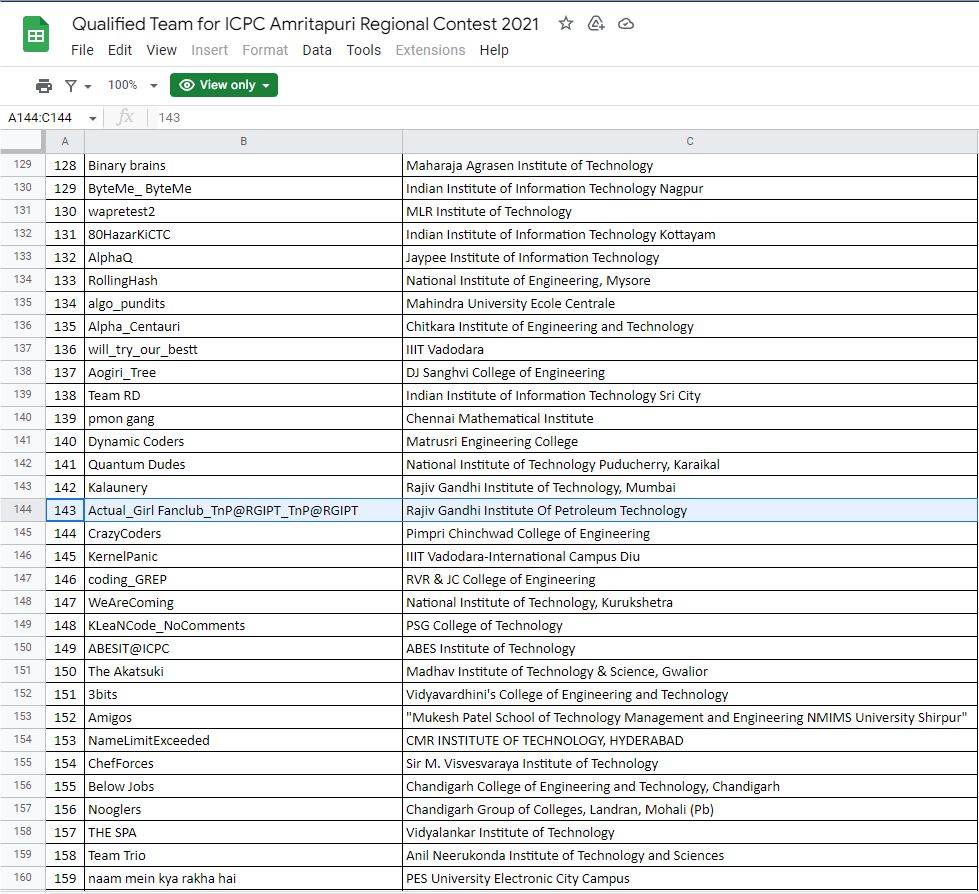This screenshot has height=894, width=979.
Task: Open the Tools menu
Action: (364, 50)
